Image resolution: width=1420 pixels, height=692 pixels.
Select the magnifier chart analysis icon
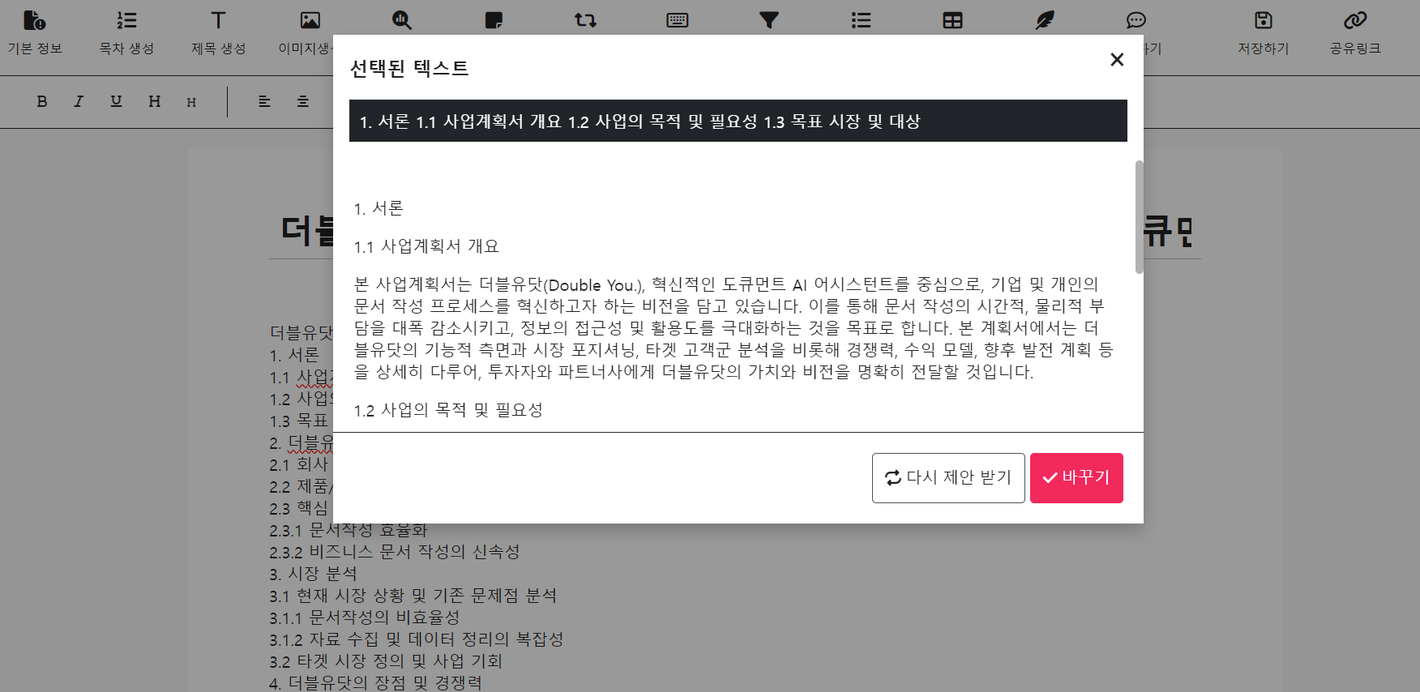(x=402, y=20)
